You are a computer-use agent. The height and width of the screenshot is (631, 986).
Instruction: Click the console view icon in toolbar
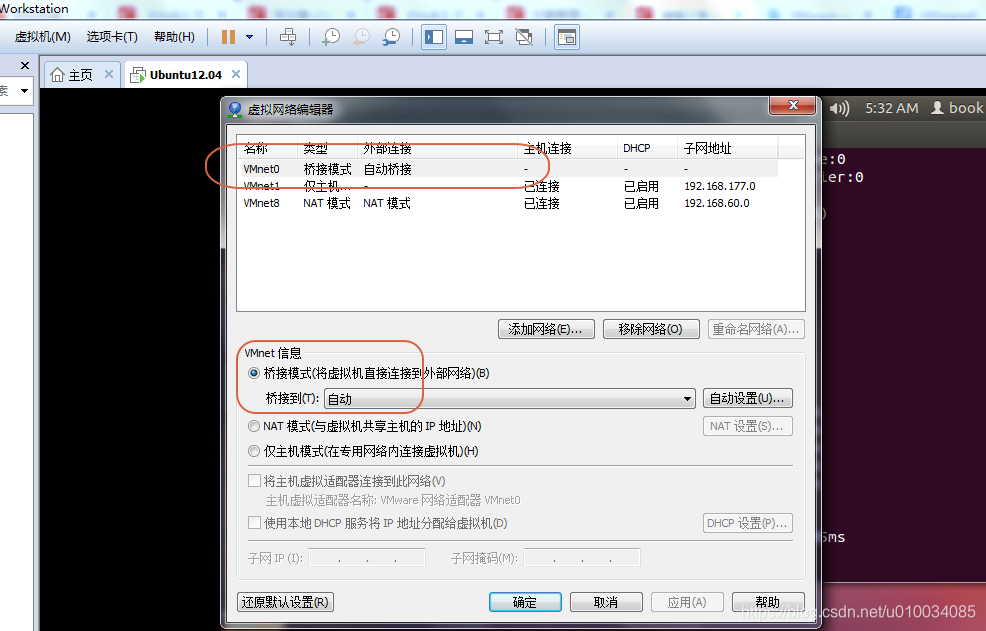567,37
